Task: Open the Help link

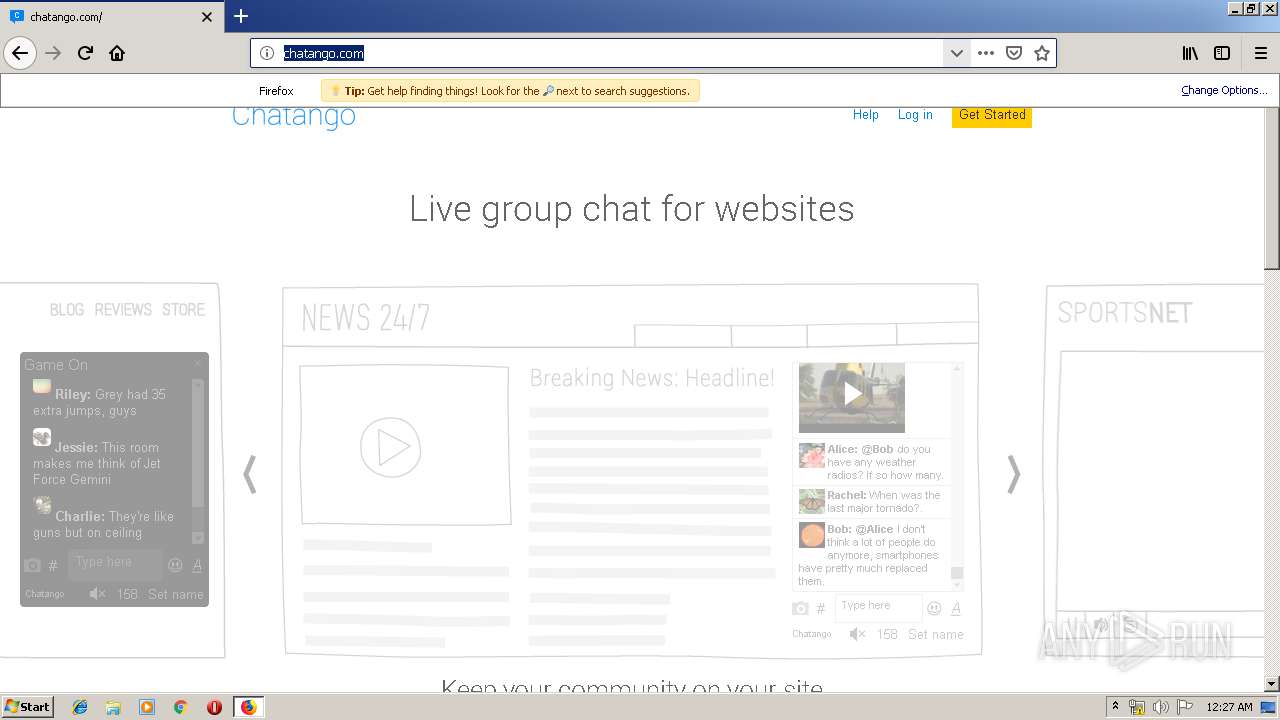Action: click(866, 115)
